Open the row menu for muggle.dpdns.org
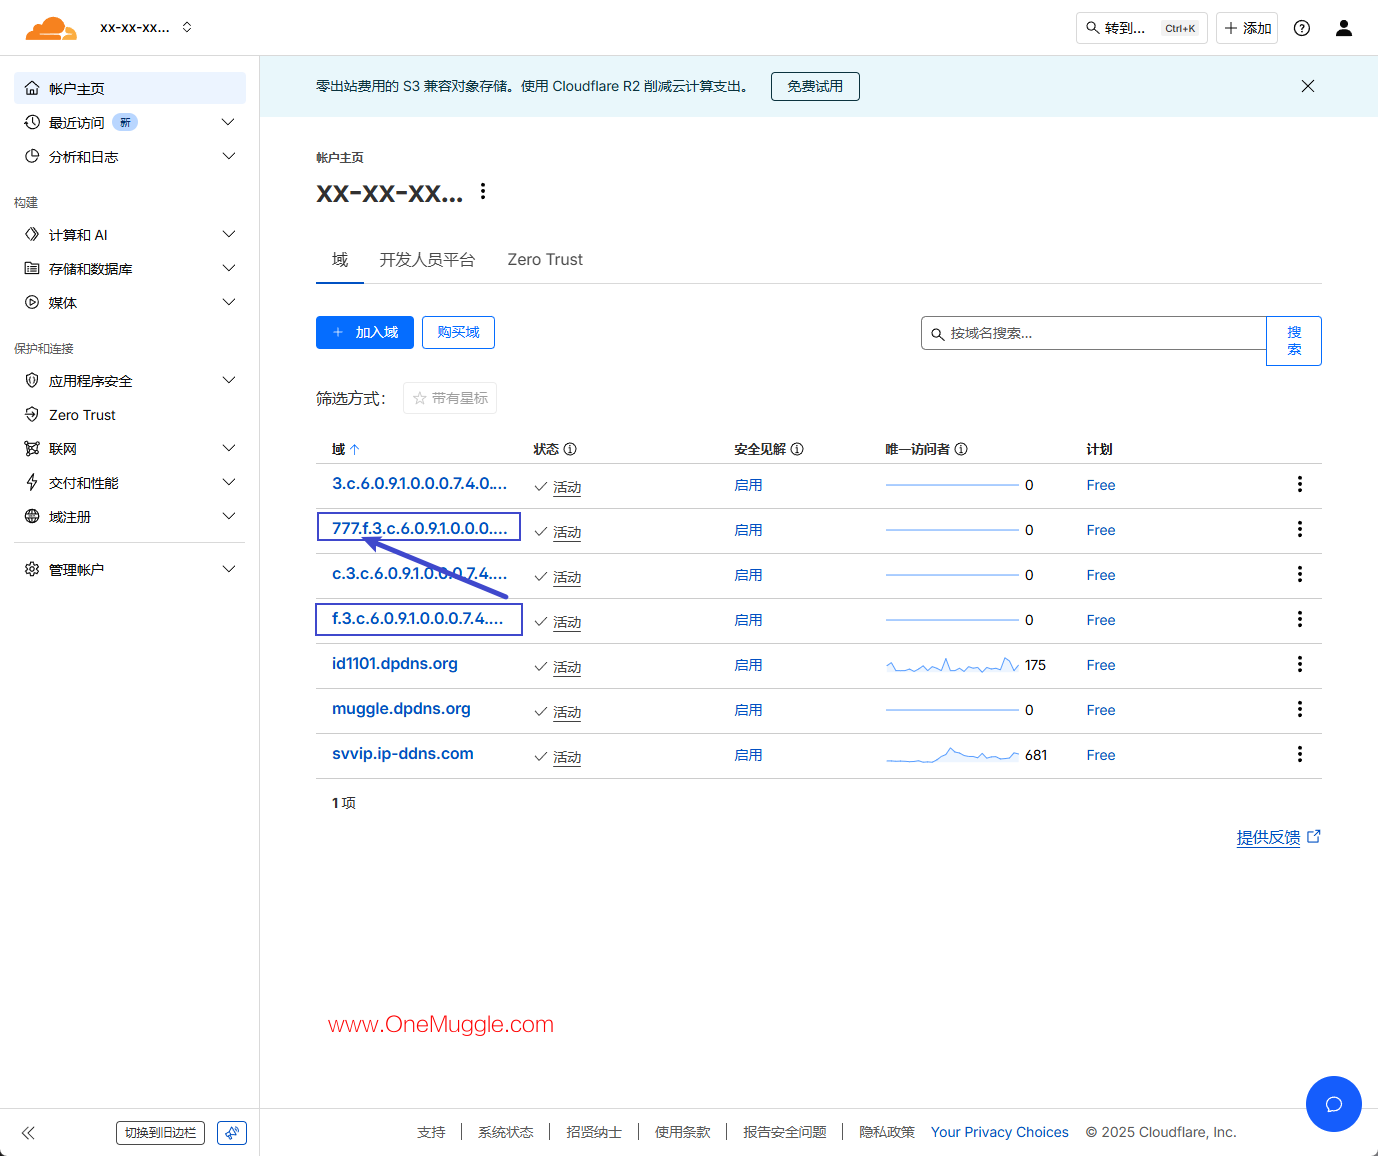Viewport: 1378px width, 1156px height. coord(1300,709)
